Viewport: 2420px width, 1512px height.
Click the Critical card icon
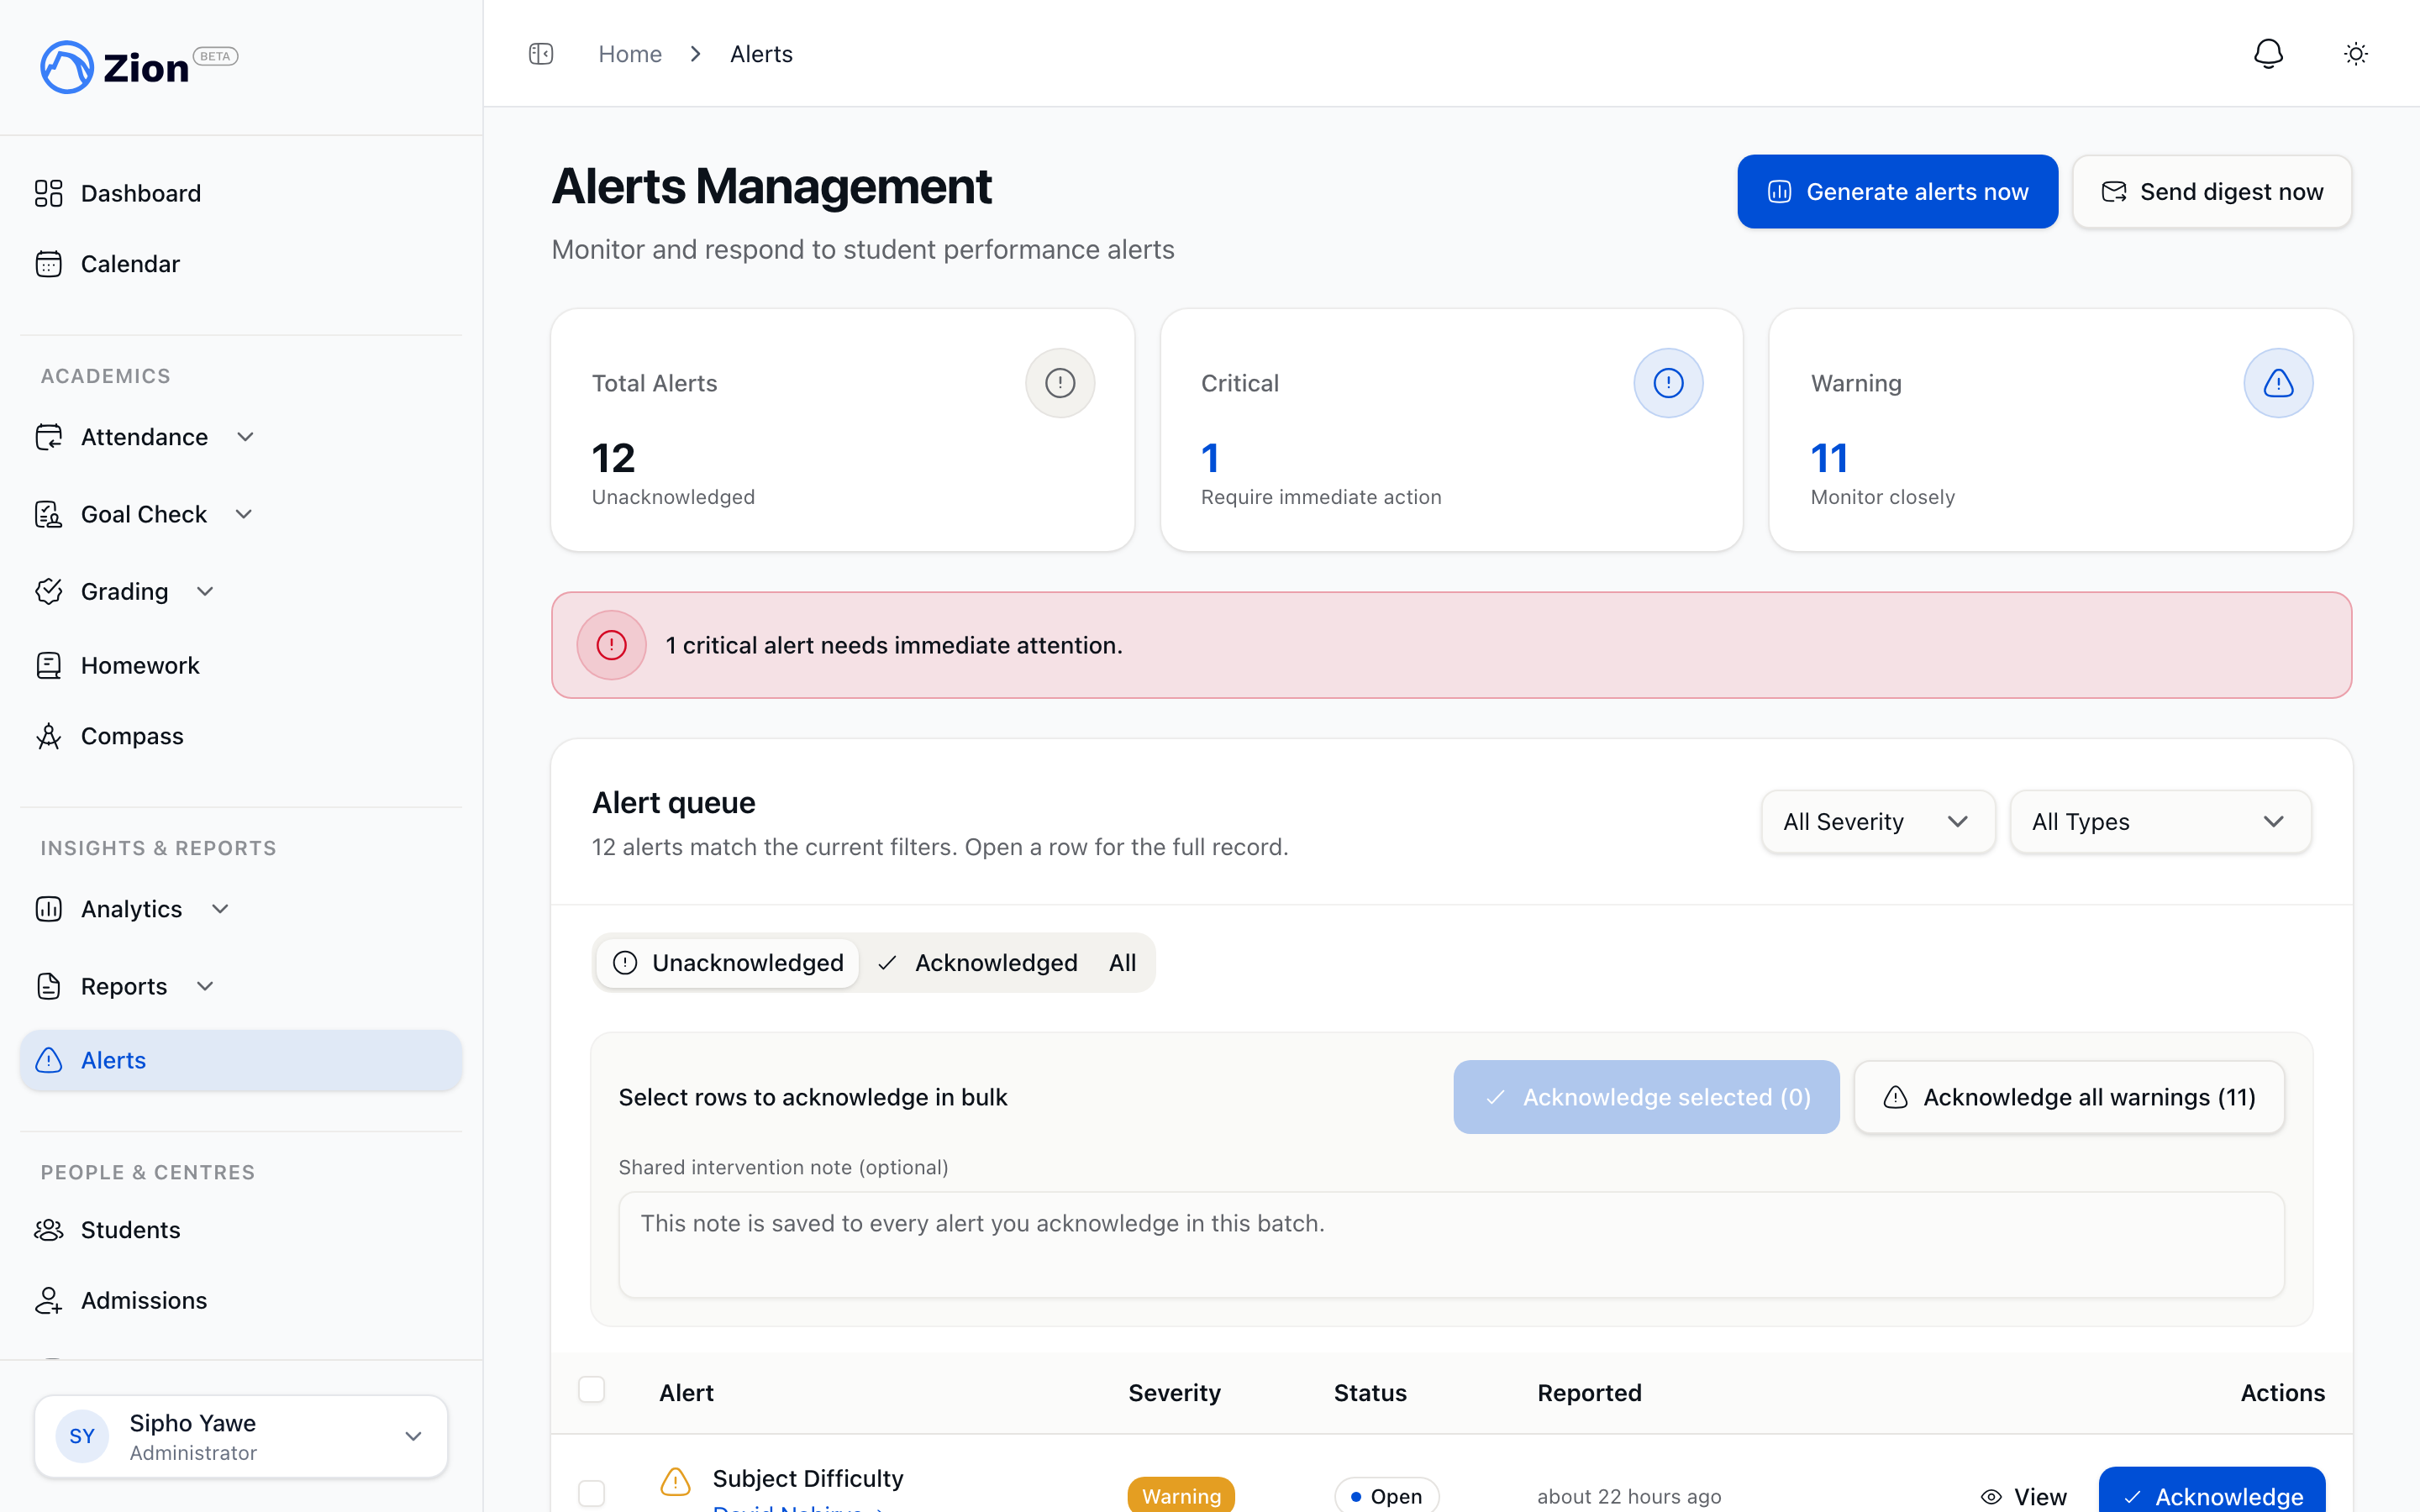[x=1668, y=383]
